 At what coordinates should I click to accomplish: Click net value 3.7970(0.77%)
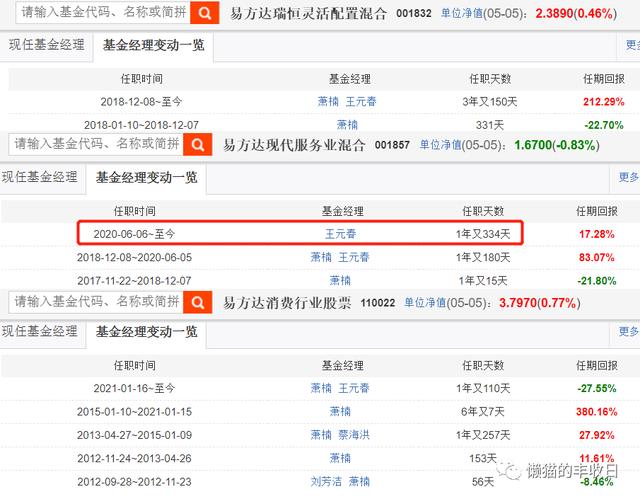tap(540, 303)
